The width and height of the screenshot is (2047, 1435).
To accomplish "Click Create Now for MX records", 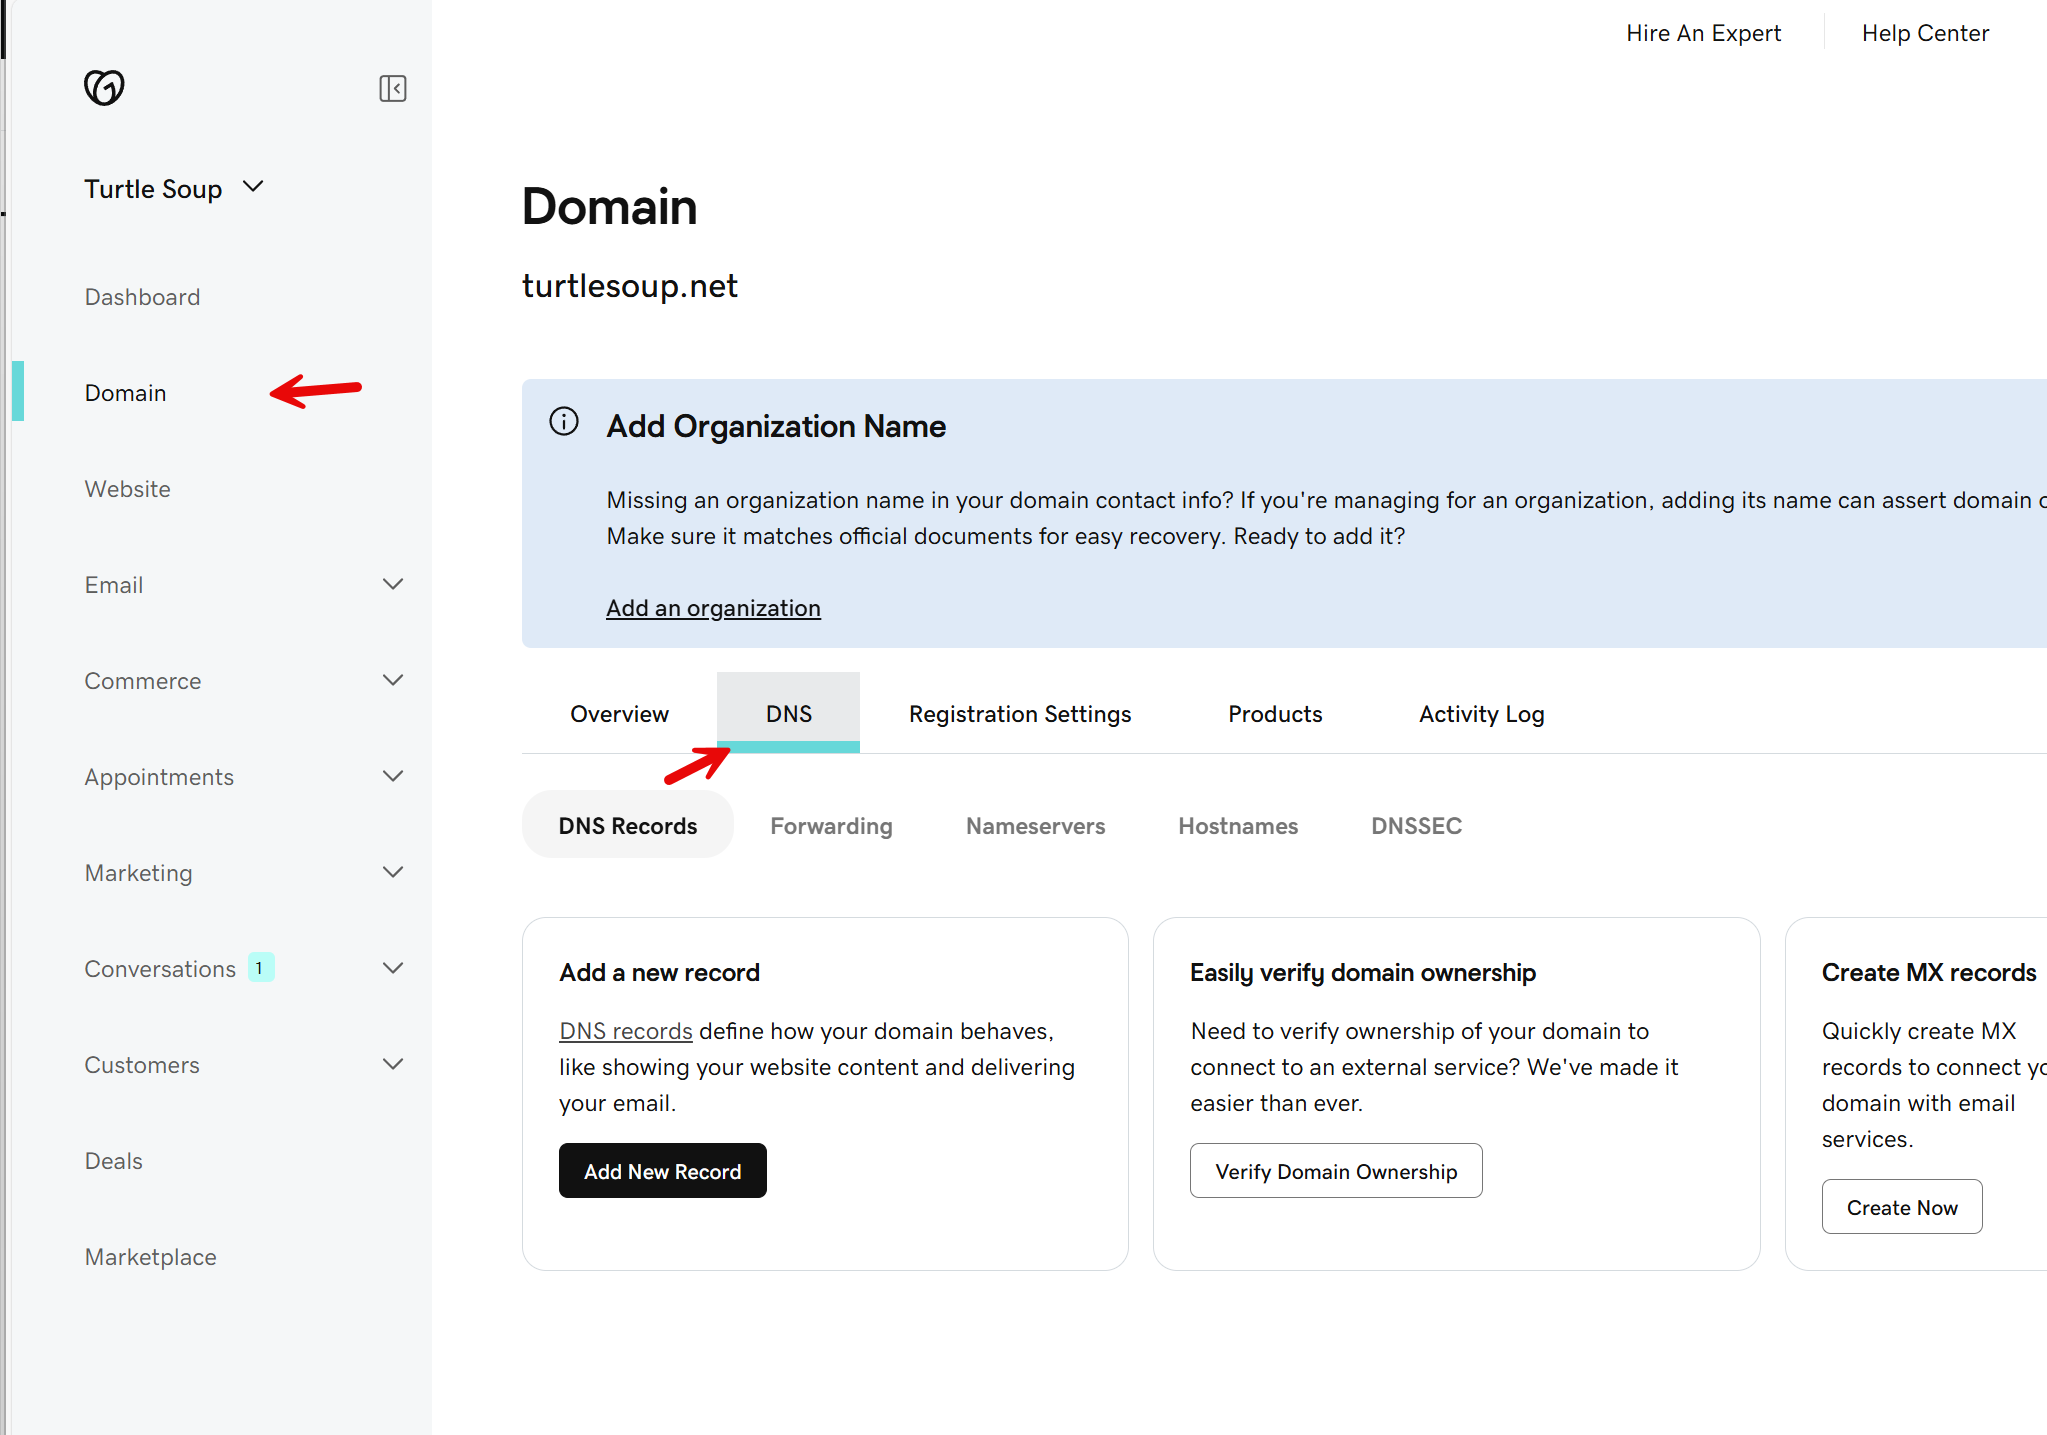I will 1901,1207.
